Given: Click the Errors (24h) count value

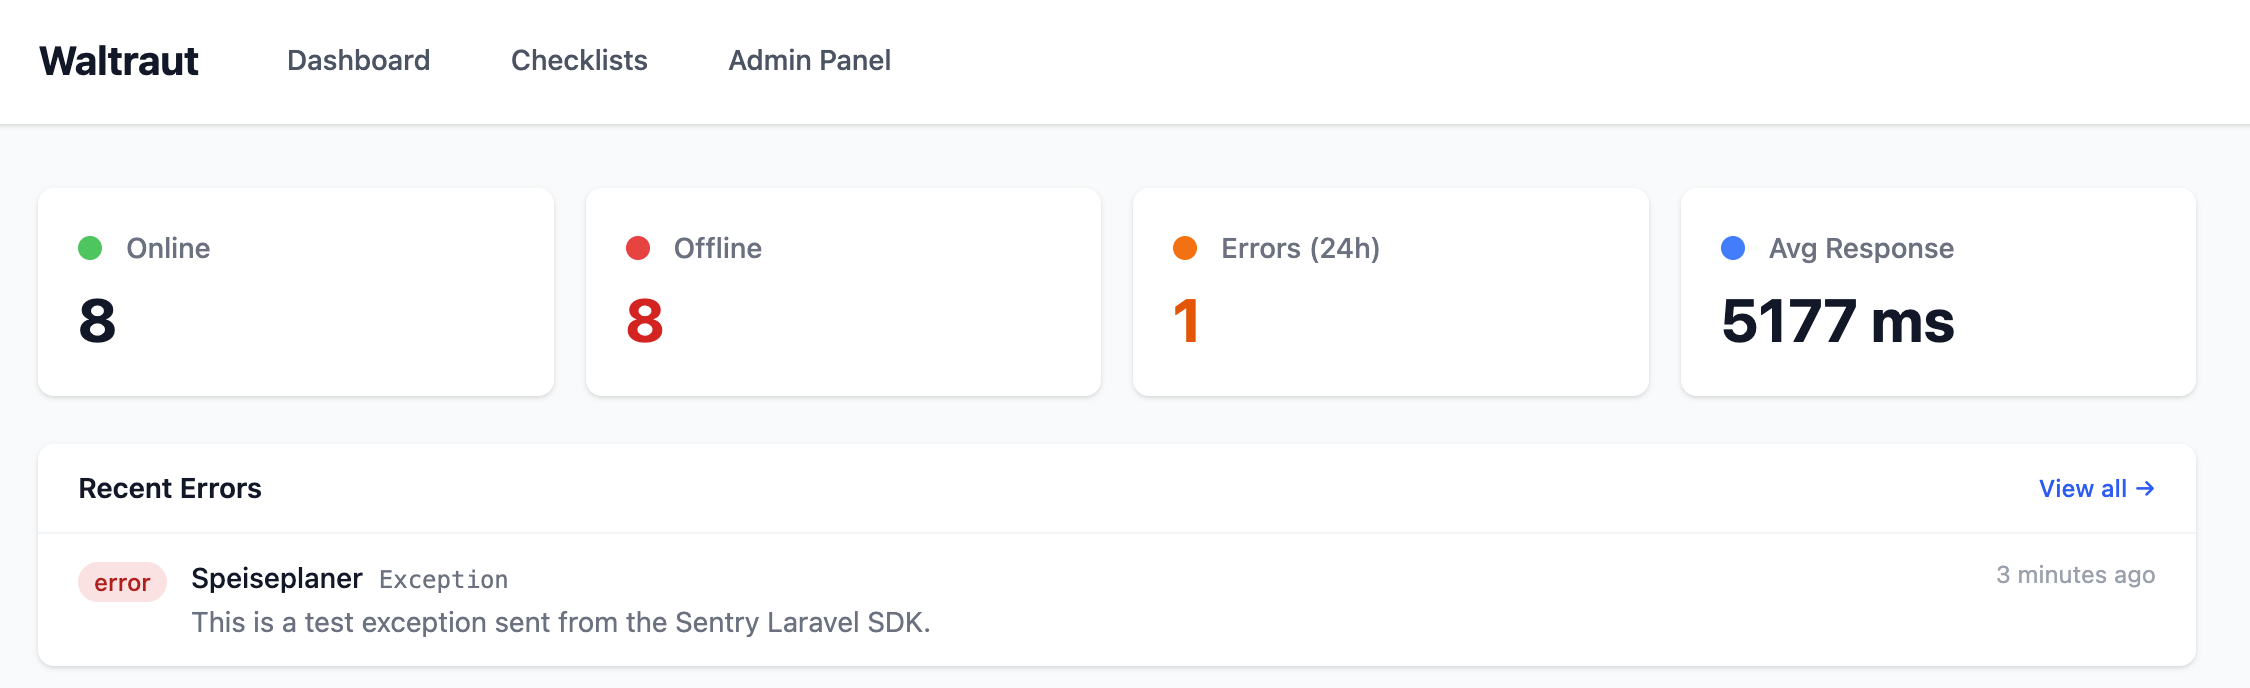Looking at the screenshot, I should [1186, 321].
